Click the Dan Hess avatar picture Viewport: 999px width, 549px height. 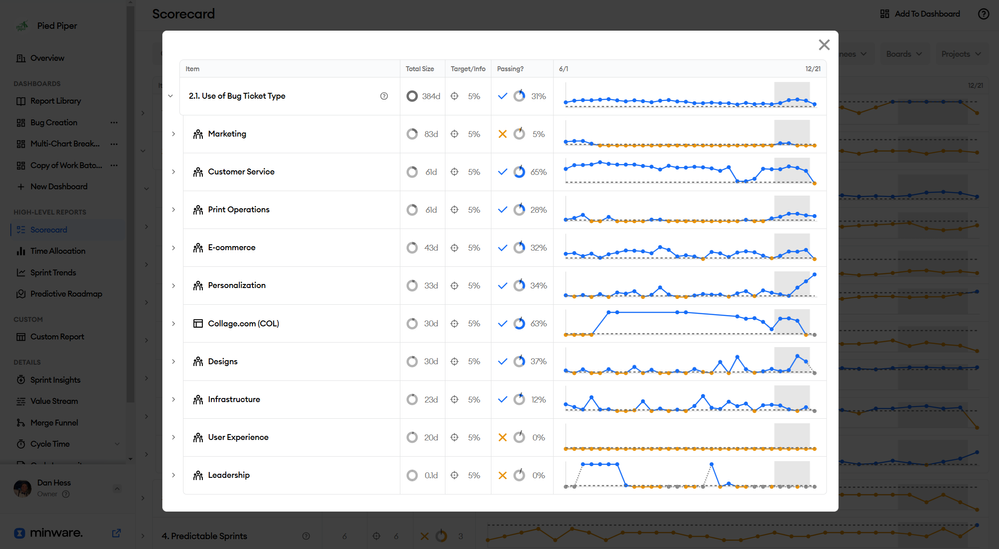(23, 488)
